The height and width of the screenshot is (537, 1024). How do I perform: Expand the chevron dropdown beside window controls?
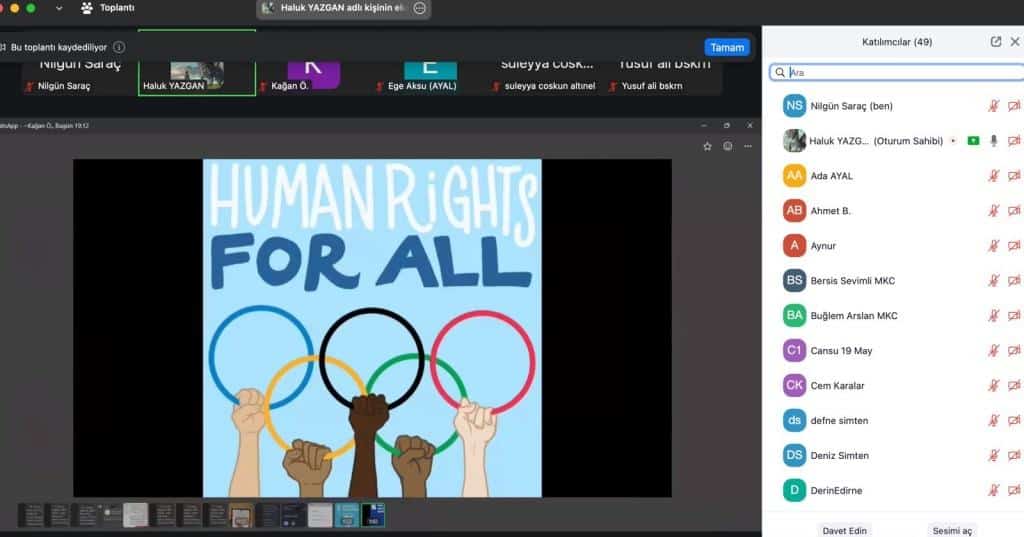click(x=59, y=8)
